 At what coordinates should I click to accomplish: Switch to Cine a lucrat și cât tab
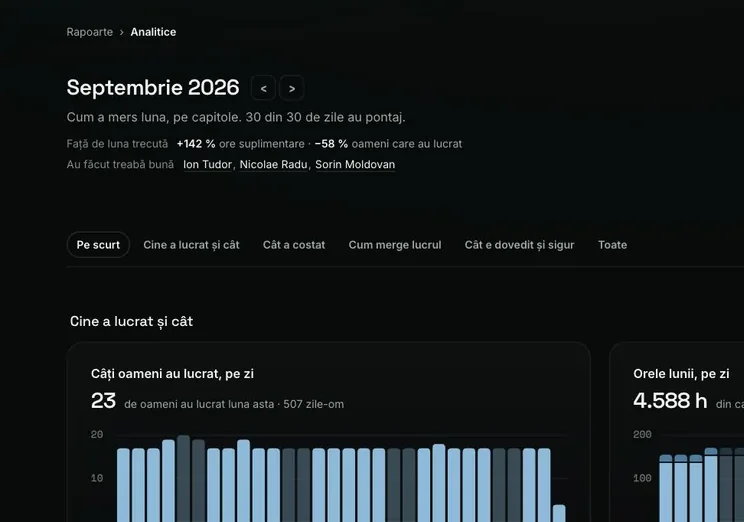[x=191, y=245]
